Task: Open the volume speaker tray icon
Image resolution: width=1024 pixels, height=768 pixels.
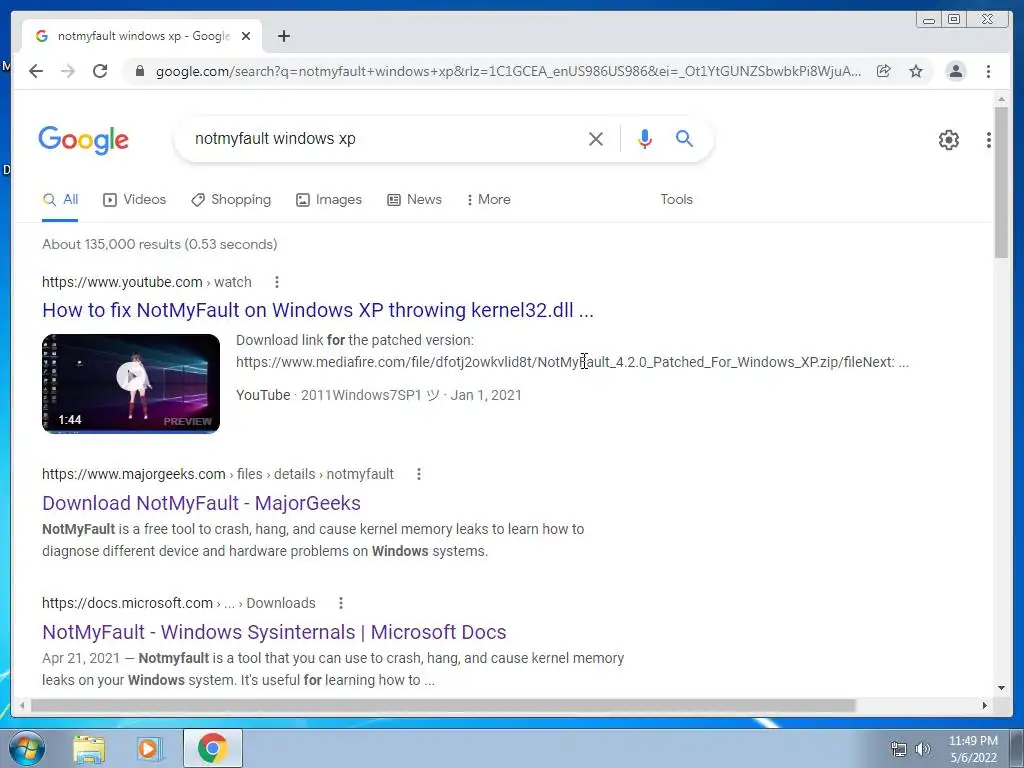Action: tap(923, 750)
